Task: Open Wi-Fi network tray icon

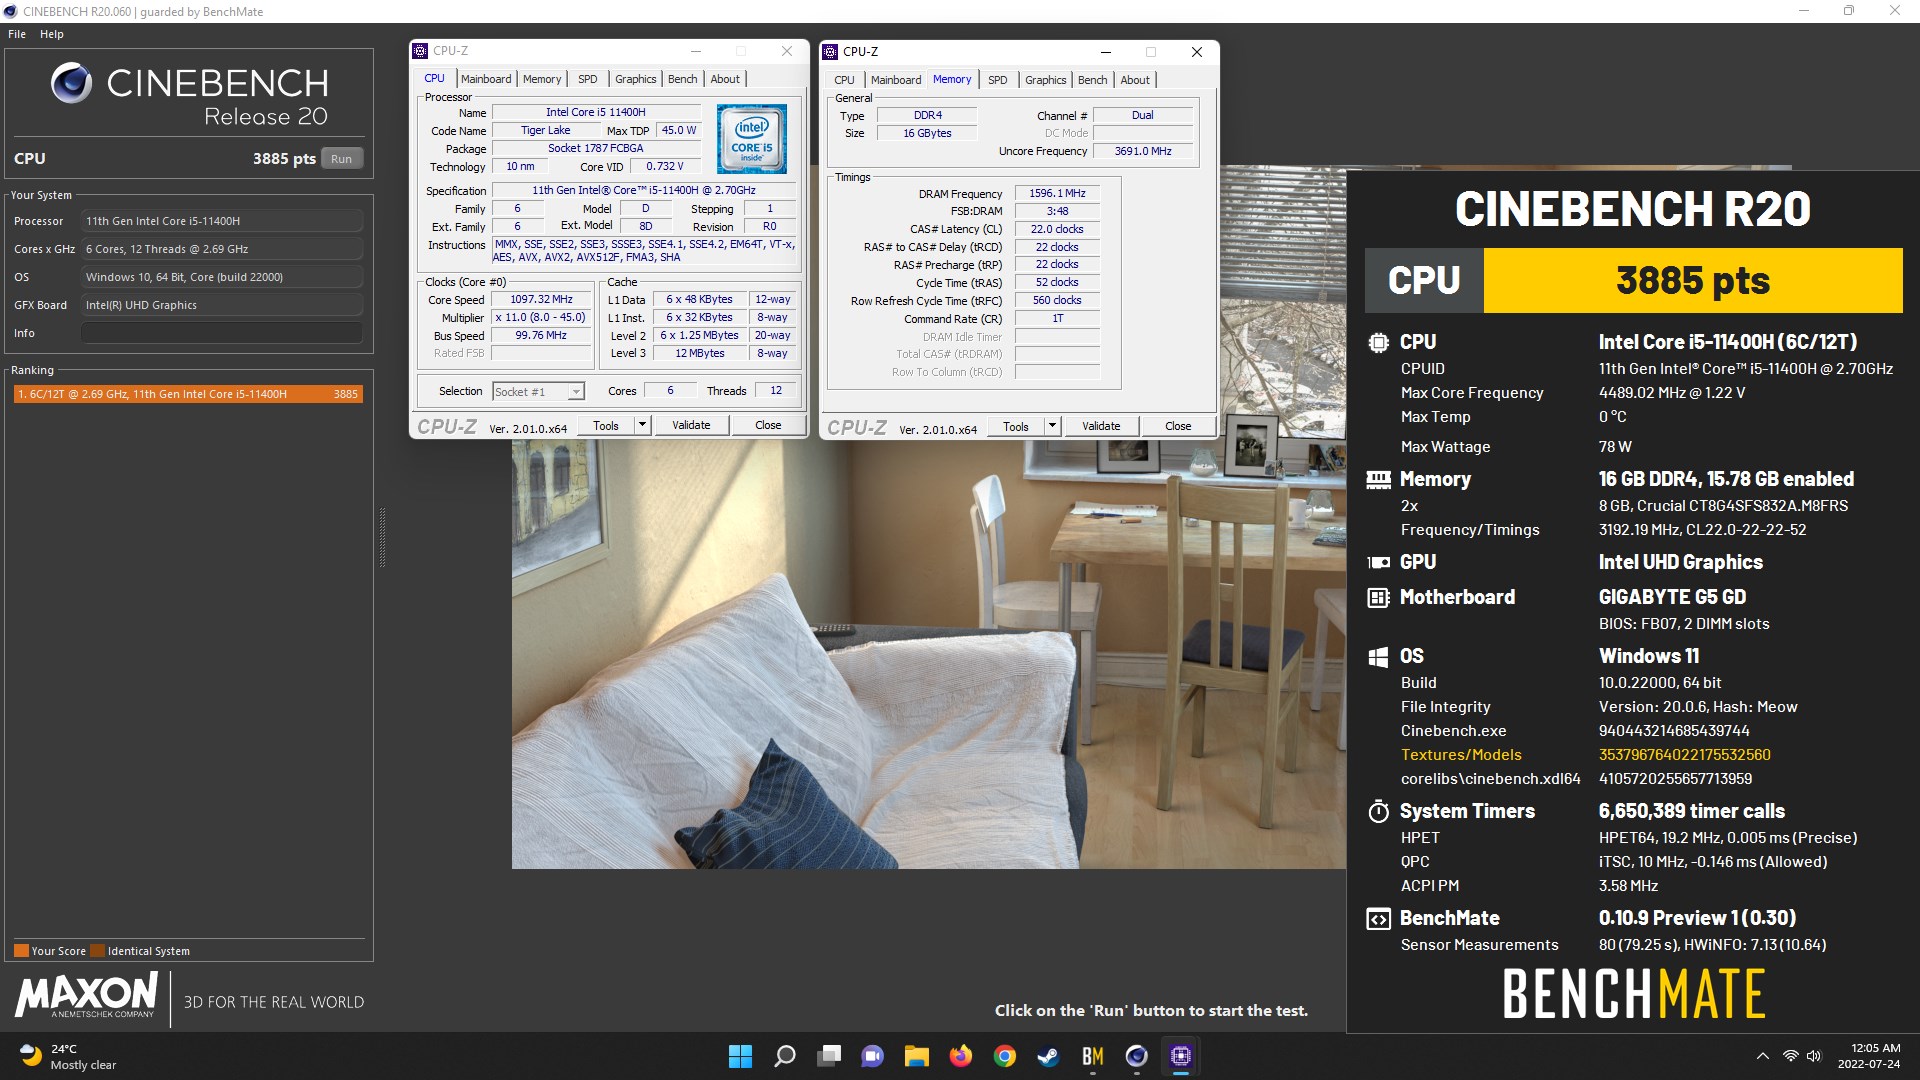Action: tap(1790, 1056)
